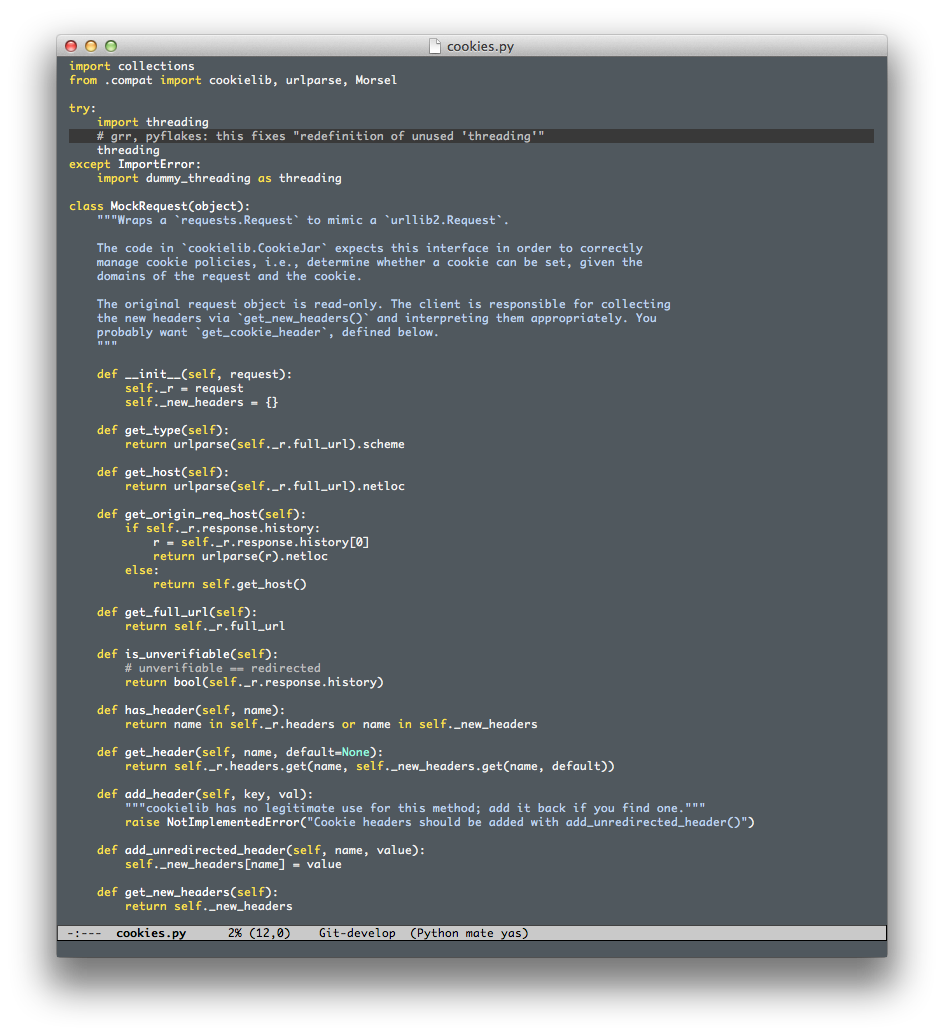Image resolution: width=944 pixels, height=1036 pixels.
Task: Click the highlighted pyflakes comment line
Action: click(471, 136)
